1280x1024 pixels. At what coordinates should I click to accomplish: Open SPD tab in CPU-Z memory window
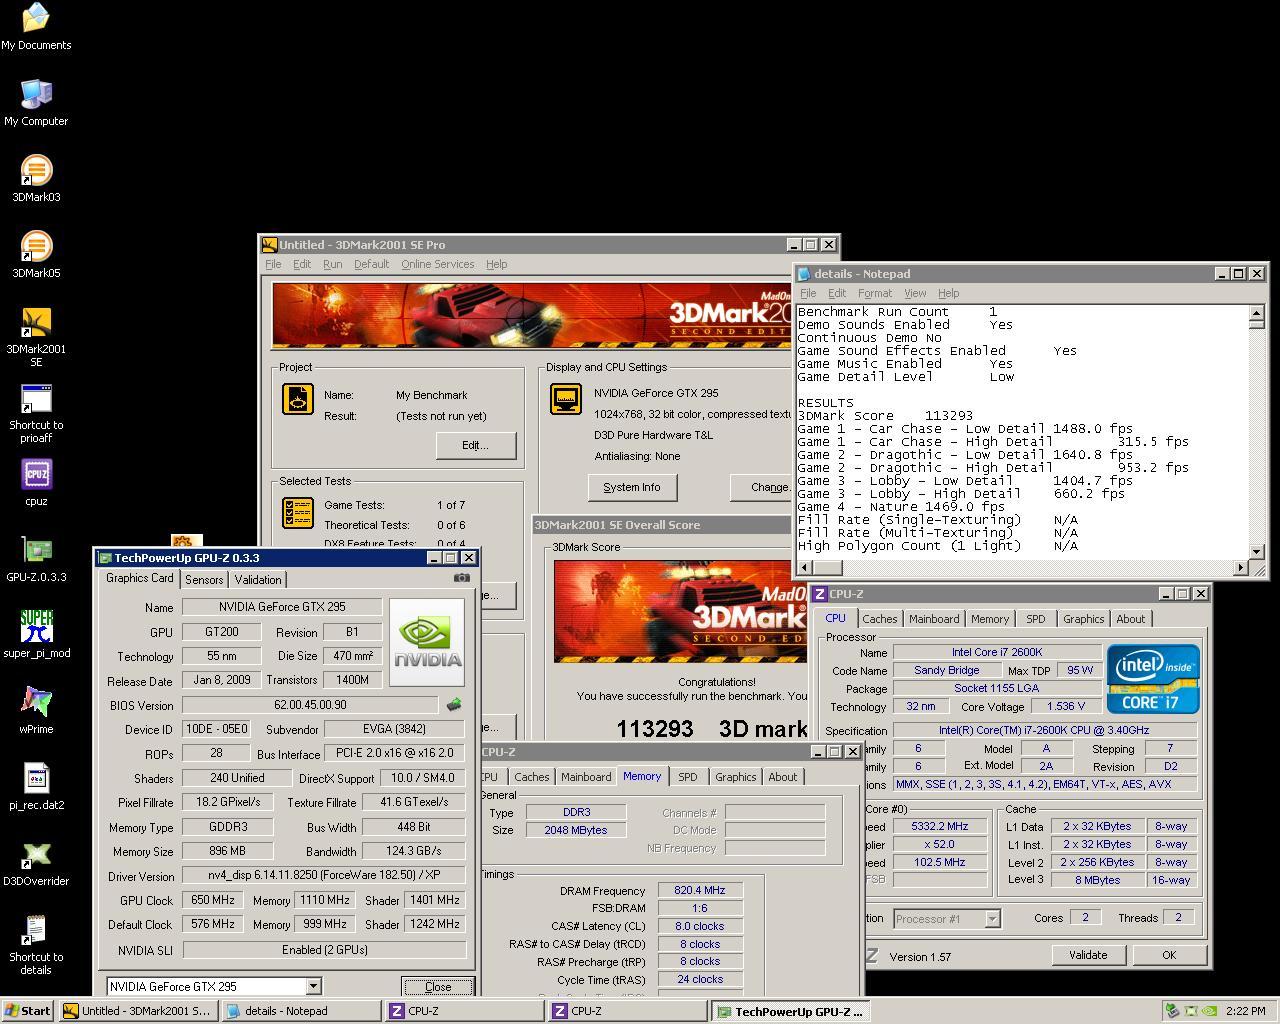tap(687, 777)
